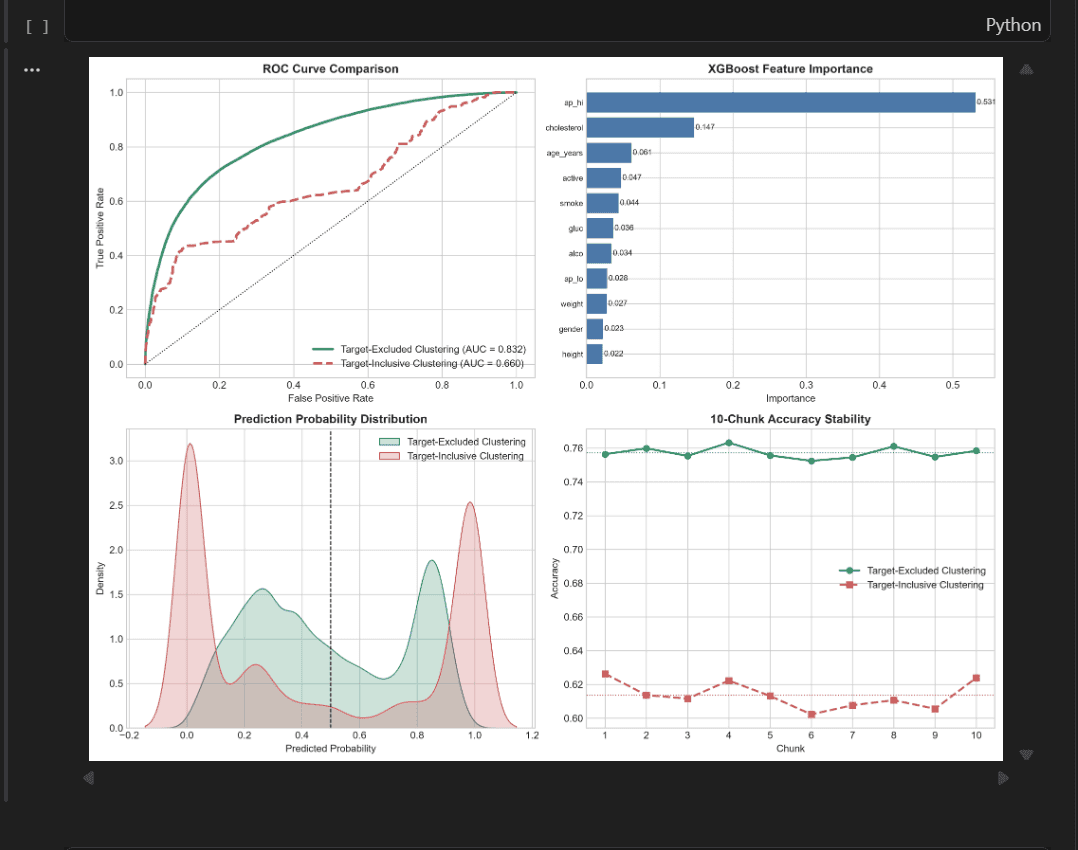Click the True Positive Rate axis label
The height and width of the screenshot is (850, 1078).
pos(100,228)
